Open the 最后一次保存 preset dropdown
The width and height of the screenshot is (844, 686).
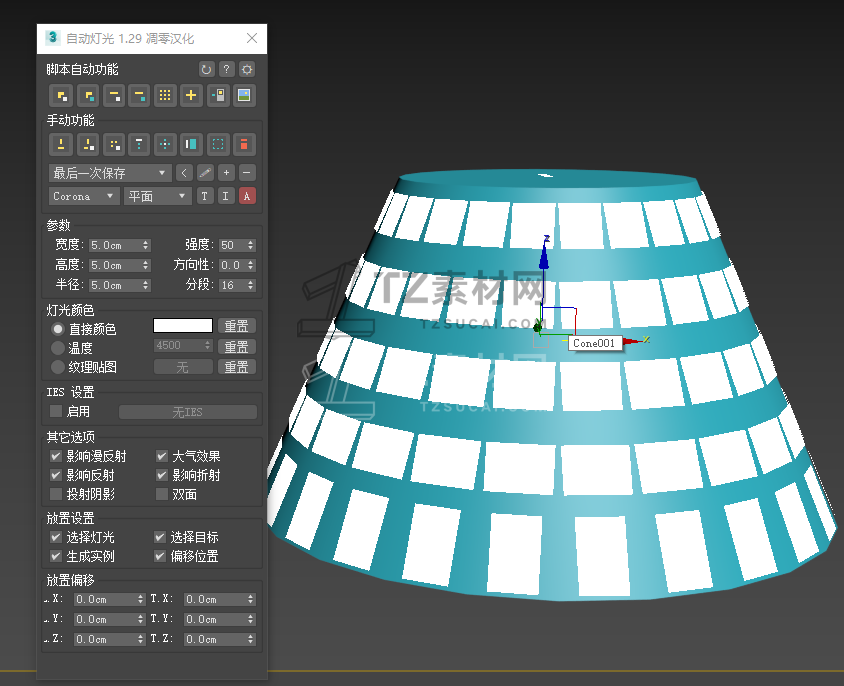[109, 173]
